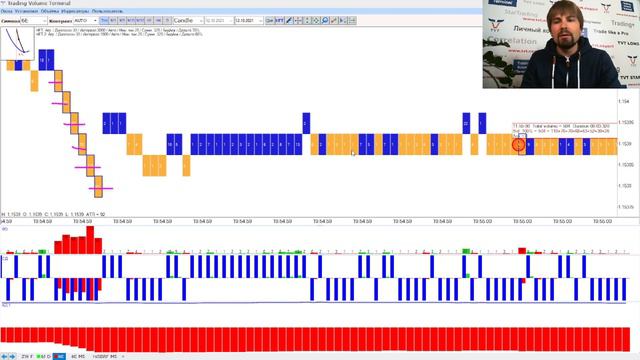Click the chart preview thumbnail at top left

coord(17,43)
